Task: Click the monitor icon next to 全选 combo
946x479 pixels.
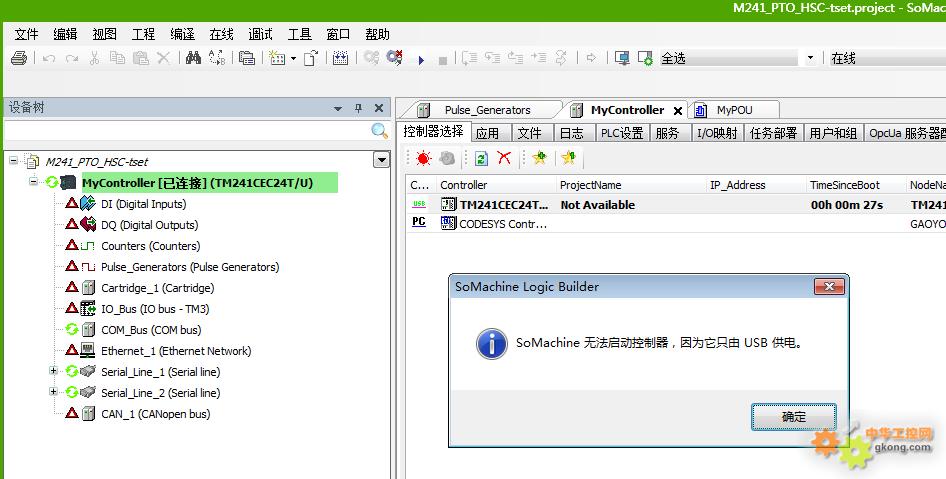Action: [x=622, y=59]
